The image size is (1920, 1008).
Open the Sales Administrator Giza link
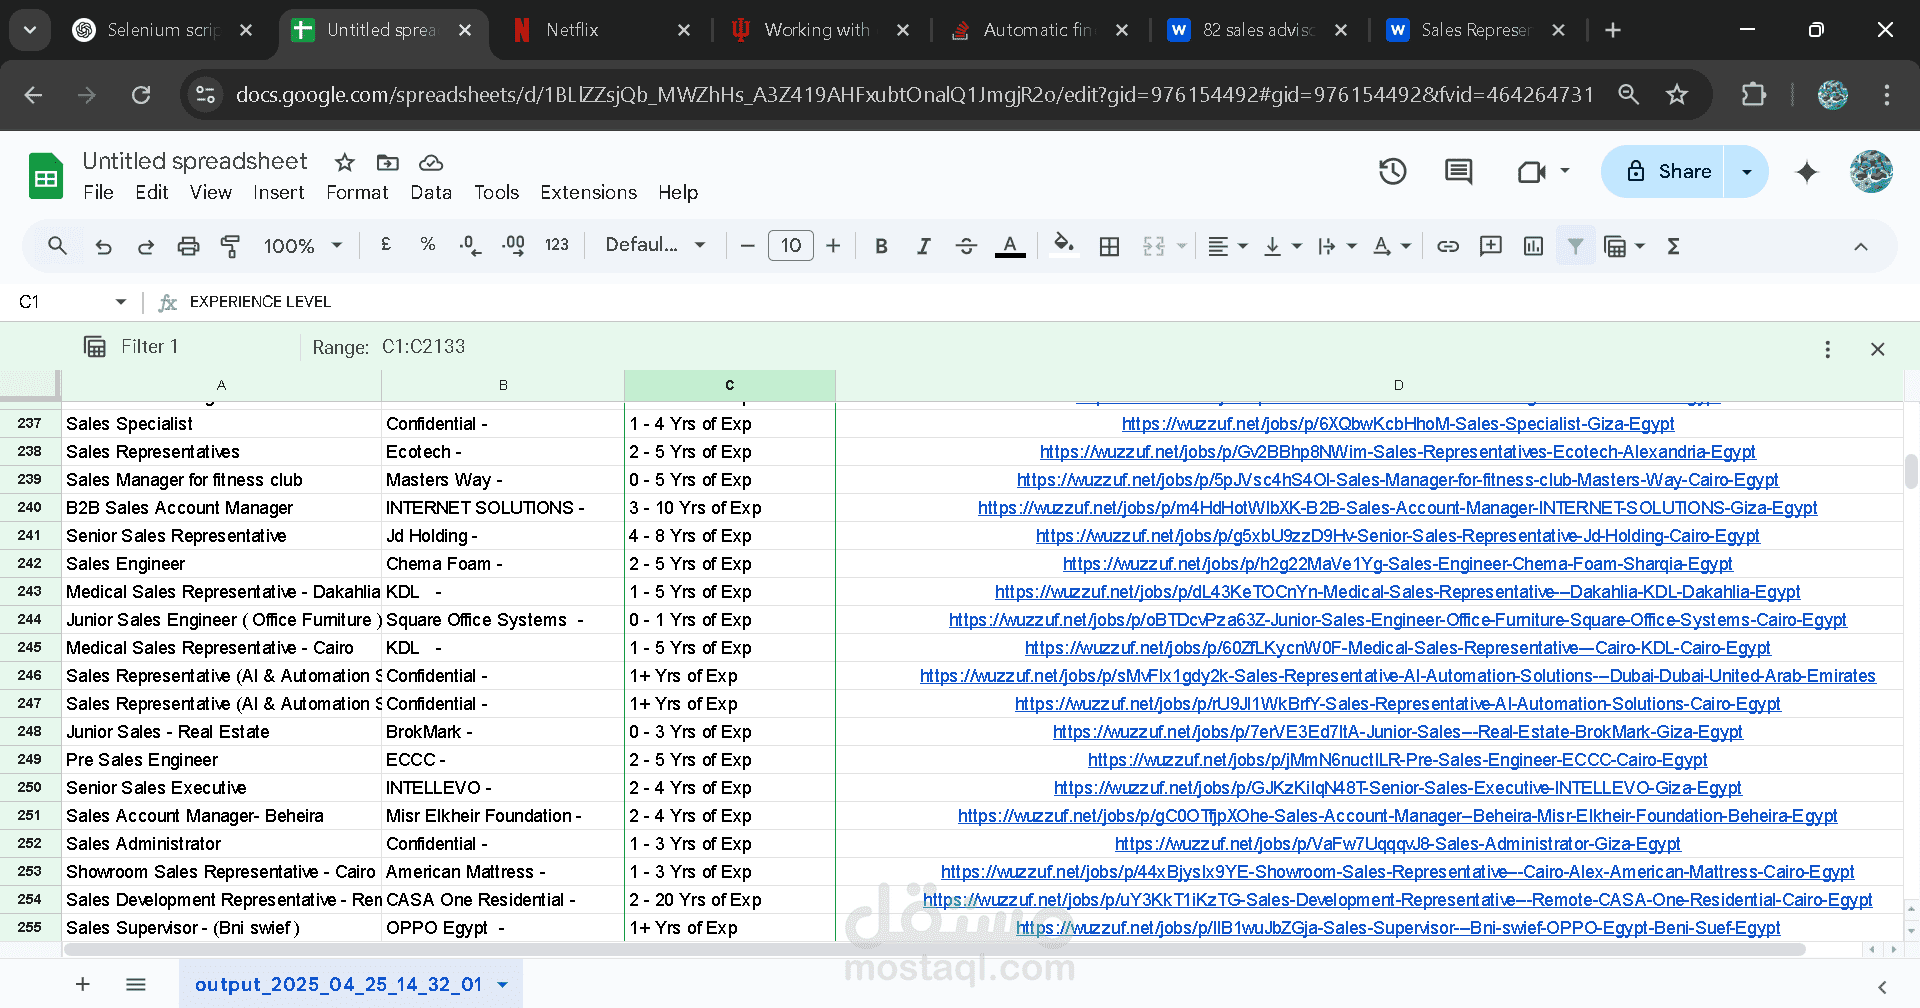click(x=1397, y=844)
